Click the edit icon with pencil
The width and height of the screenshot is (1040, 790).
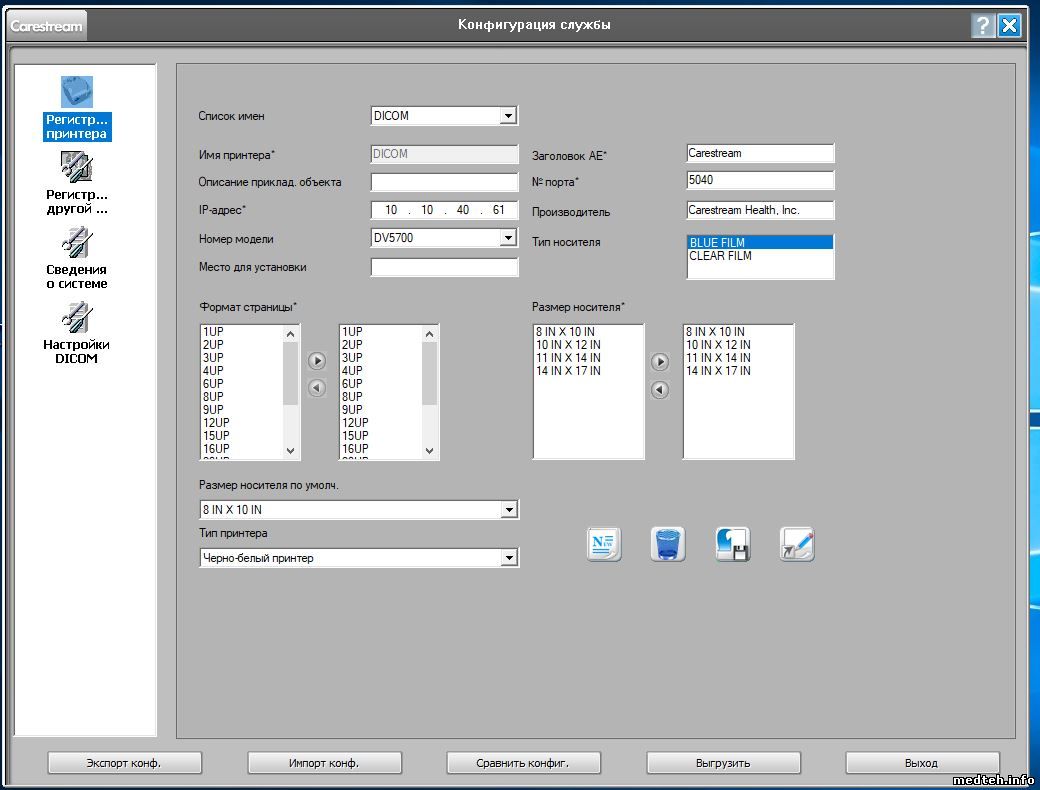[797, 544]
